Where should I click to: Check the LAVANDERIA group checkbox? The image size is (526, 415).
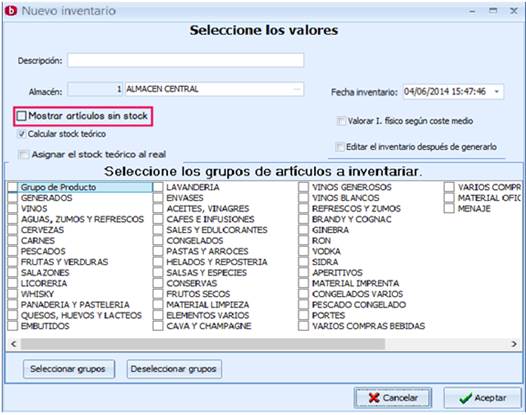click(x=158, y=187)
